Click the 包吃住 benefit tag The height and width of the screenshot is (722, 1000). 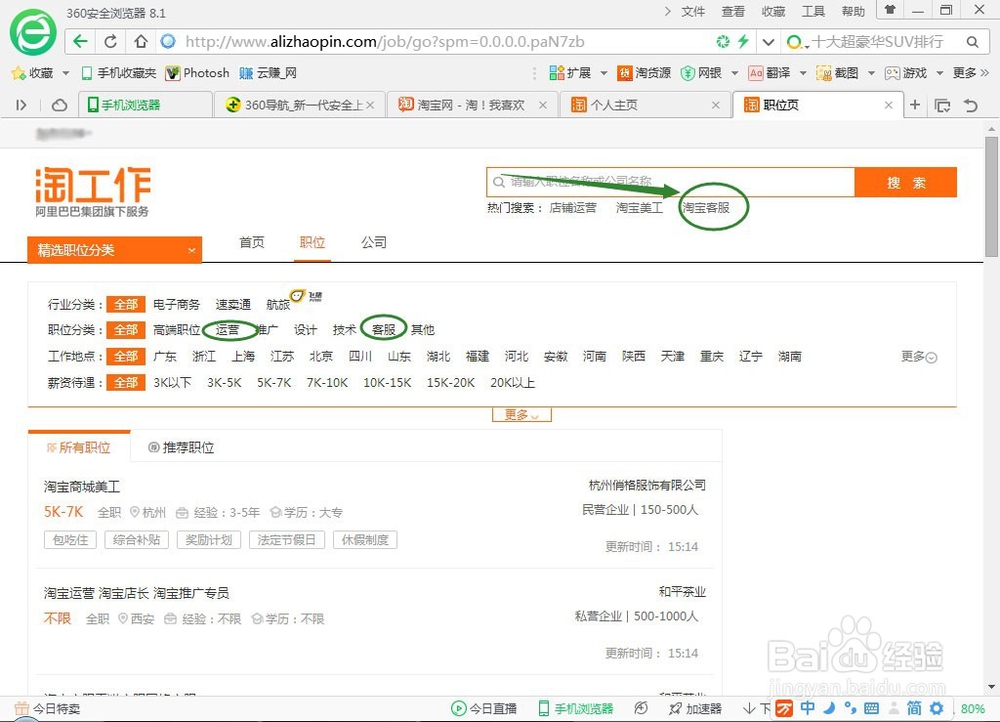tap(70, 540)
